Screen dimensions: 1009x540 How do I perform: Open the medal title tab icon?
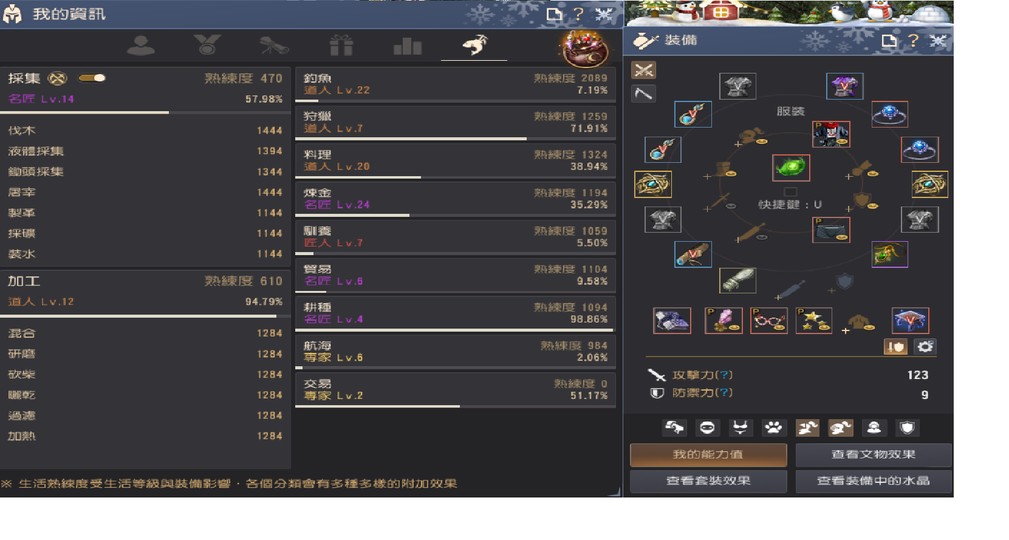click(207, 45)
